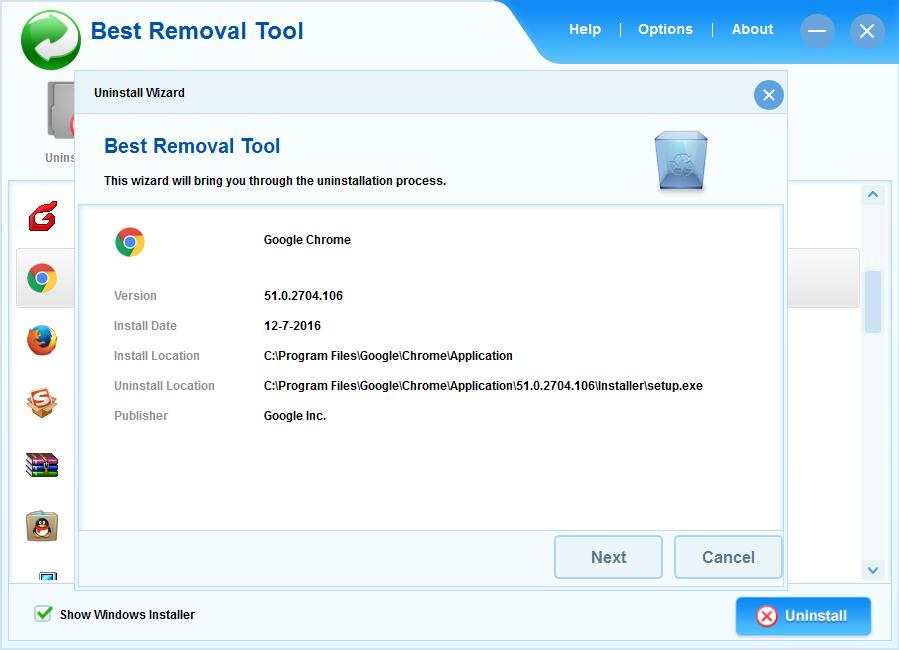This screenshot has width=899, height=650.
Task: Click the Chrome icon inside the wizard
Action: point(130,242)
